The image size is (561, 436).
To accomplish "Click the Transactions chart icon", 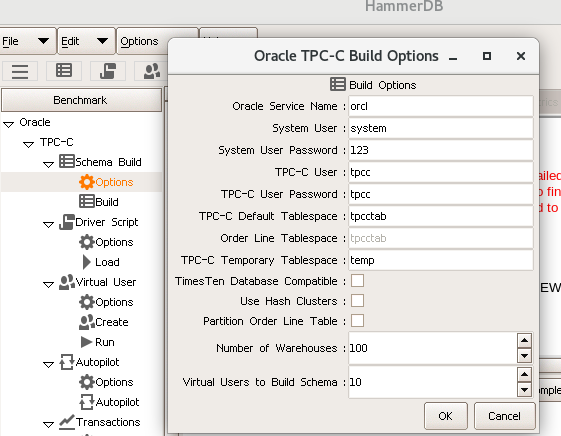I will tap(67, 422).
